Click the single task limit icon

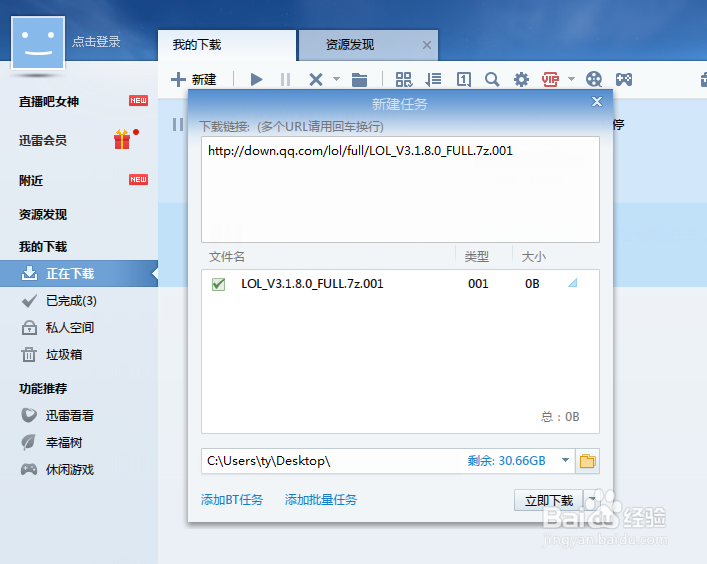pyautogui.click(x=464, y=80)
